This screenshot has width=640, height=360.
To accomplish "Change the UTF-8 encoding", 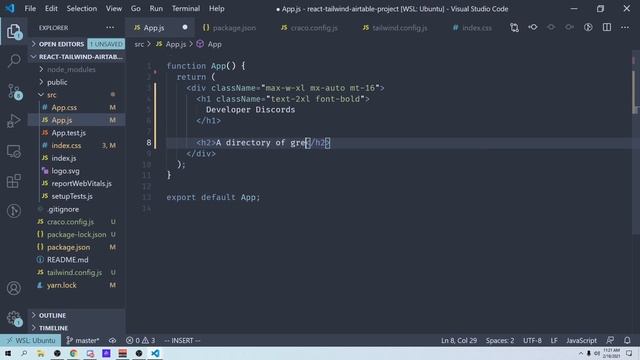I will point(532,340).
